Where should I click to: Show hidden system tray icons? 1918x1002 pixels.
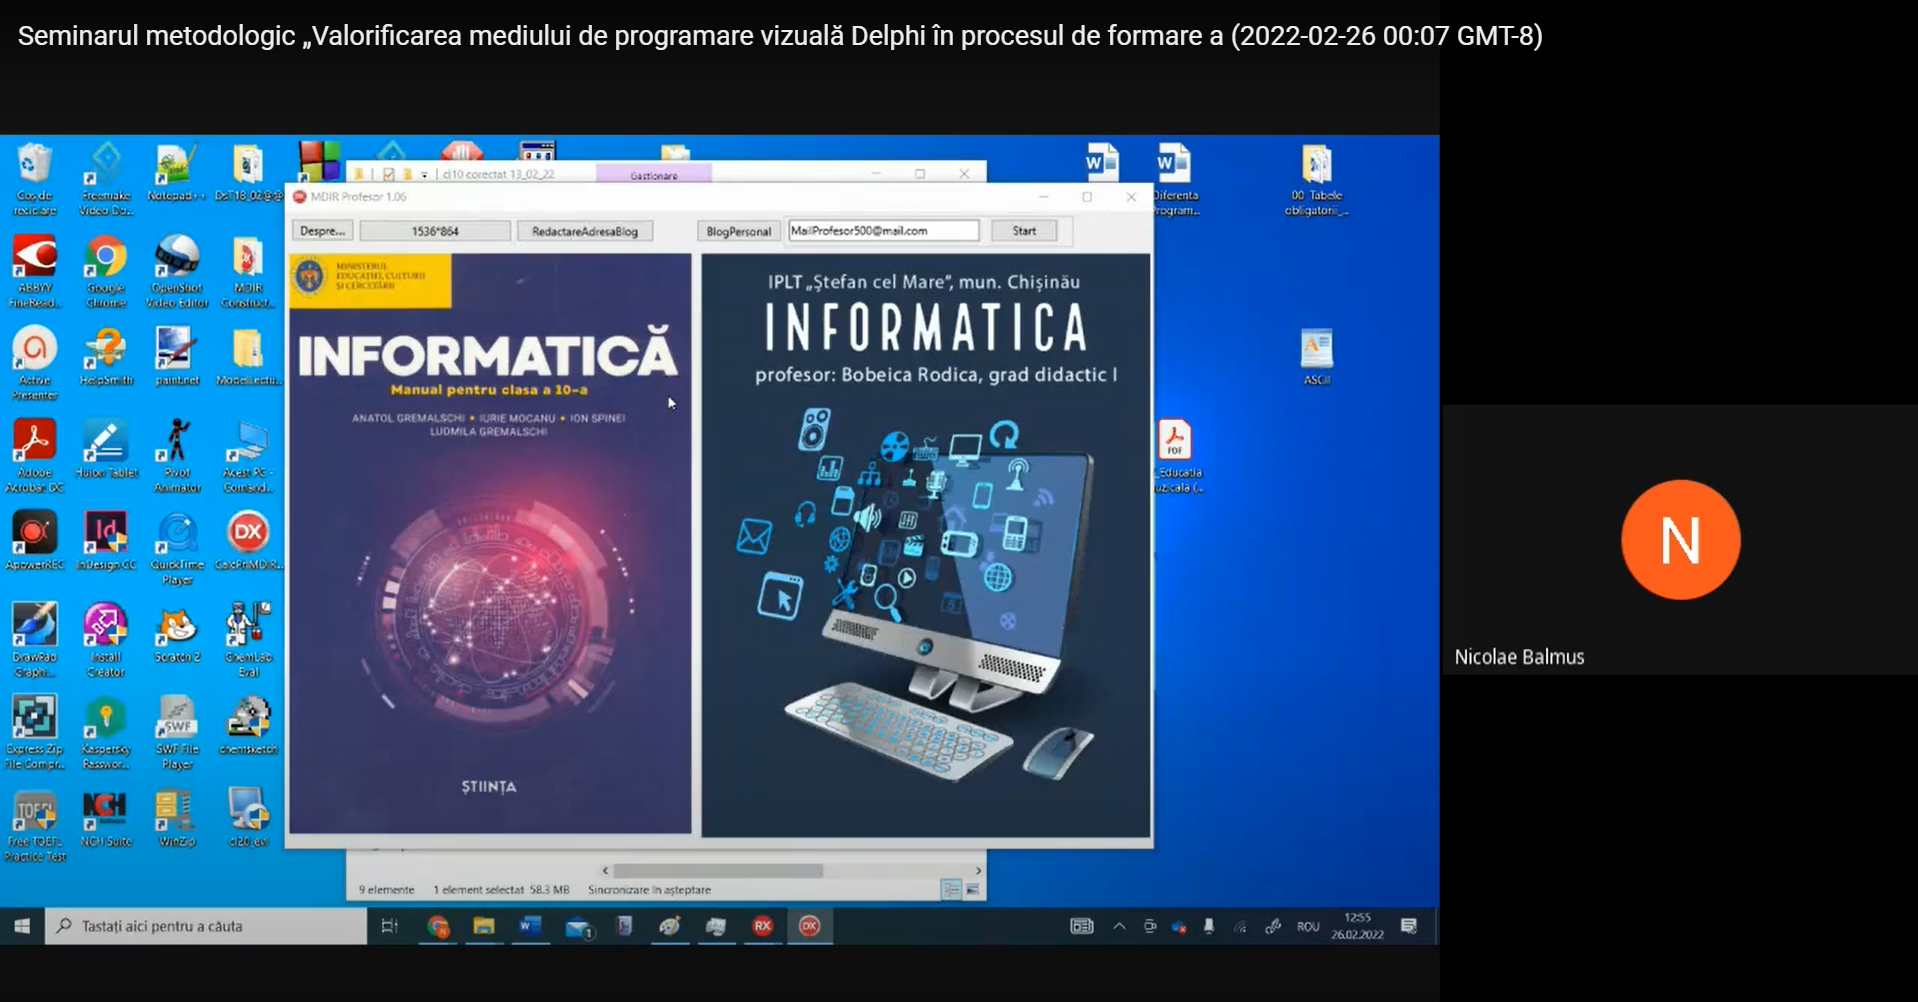point(1119,926)
